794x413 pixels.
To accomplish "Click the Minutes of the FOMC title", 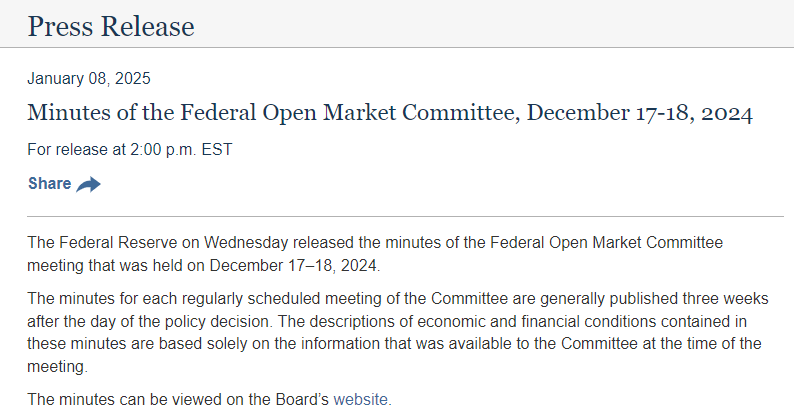I will click(x=389, y=113).
